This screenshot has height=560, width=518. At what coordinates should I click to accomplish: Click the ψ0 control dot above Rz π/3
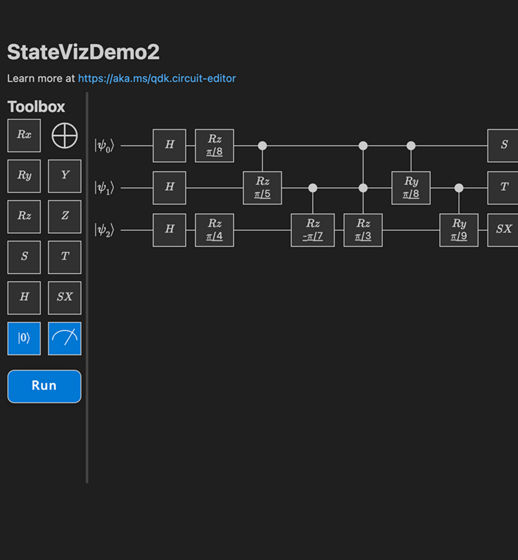(x=363, y=146)
